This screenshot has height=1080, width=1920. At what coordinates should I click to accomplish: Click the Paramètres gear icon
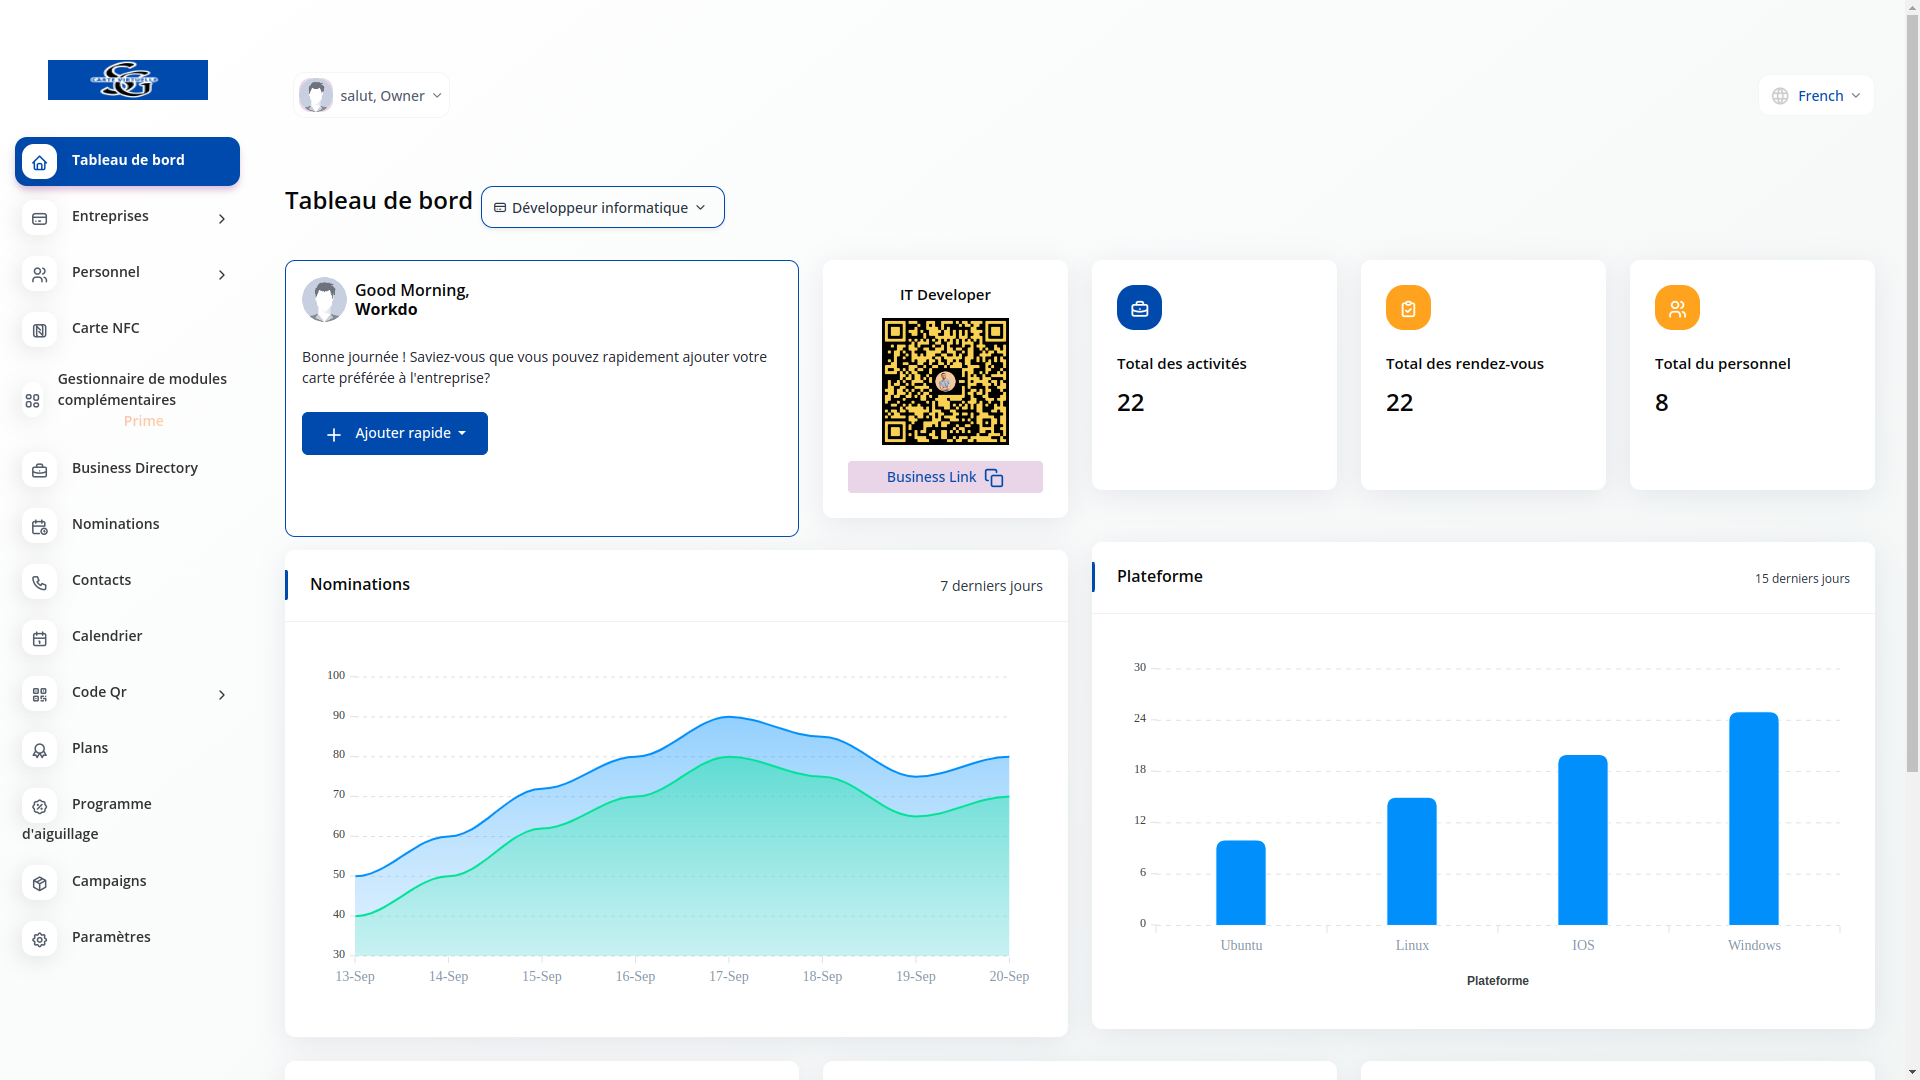(x=40, y=939)
